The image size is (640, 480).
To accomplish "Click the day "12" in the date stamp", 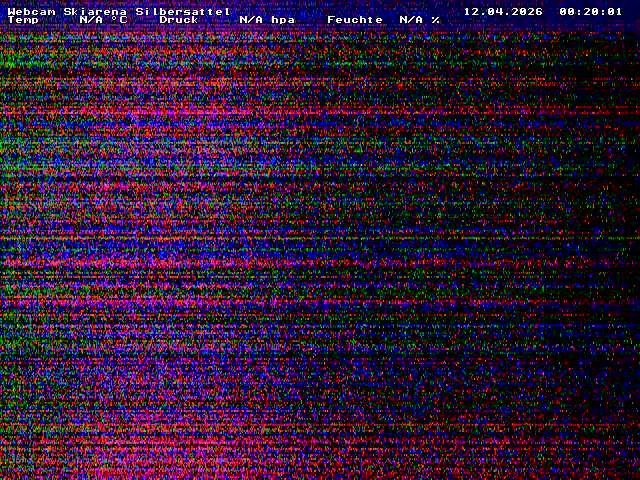I will (x=471, y=11).
